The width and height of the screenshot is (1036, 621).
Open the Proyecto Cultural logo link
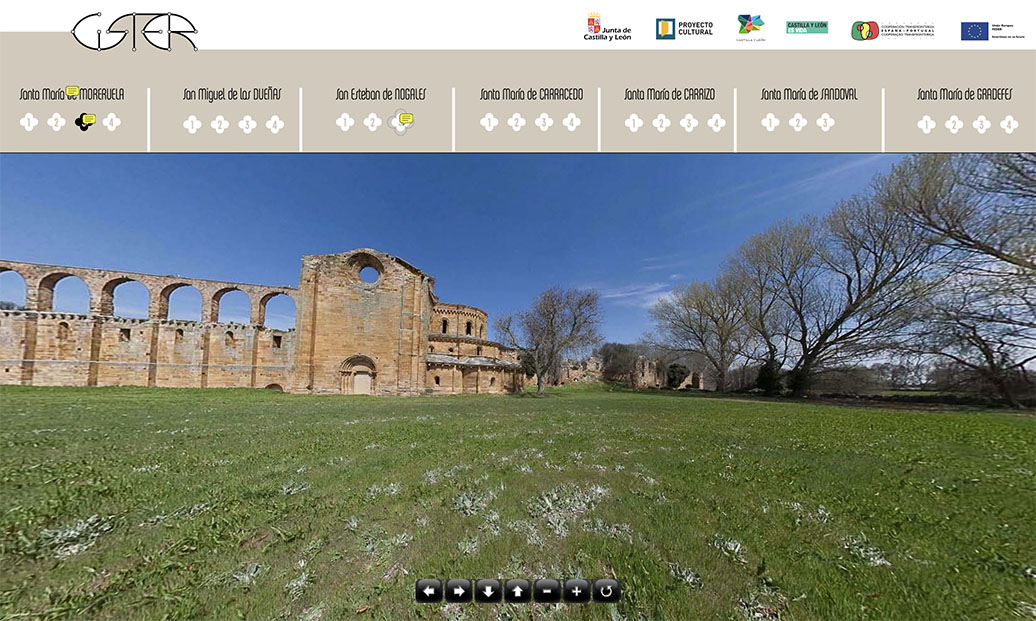[x=684, y=28]
